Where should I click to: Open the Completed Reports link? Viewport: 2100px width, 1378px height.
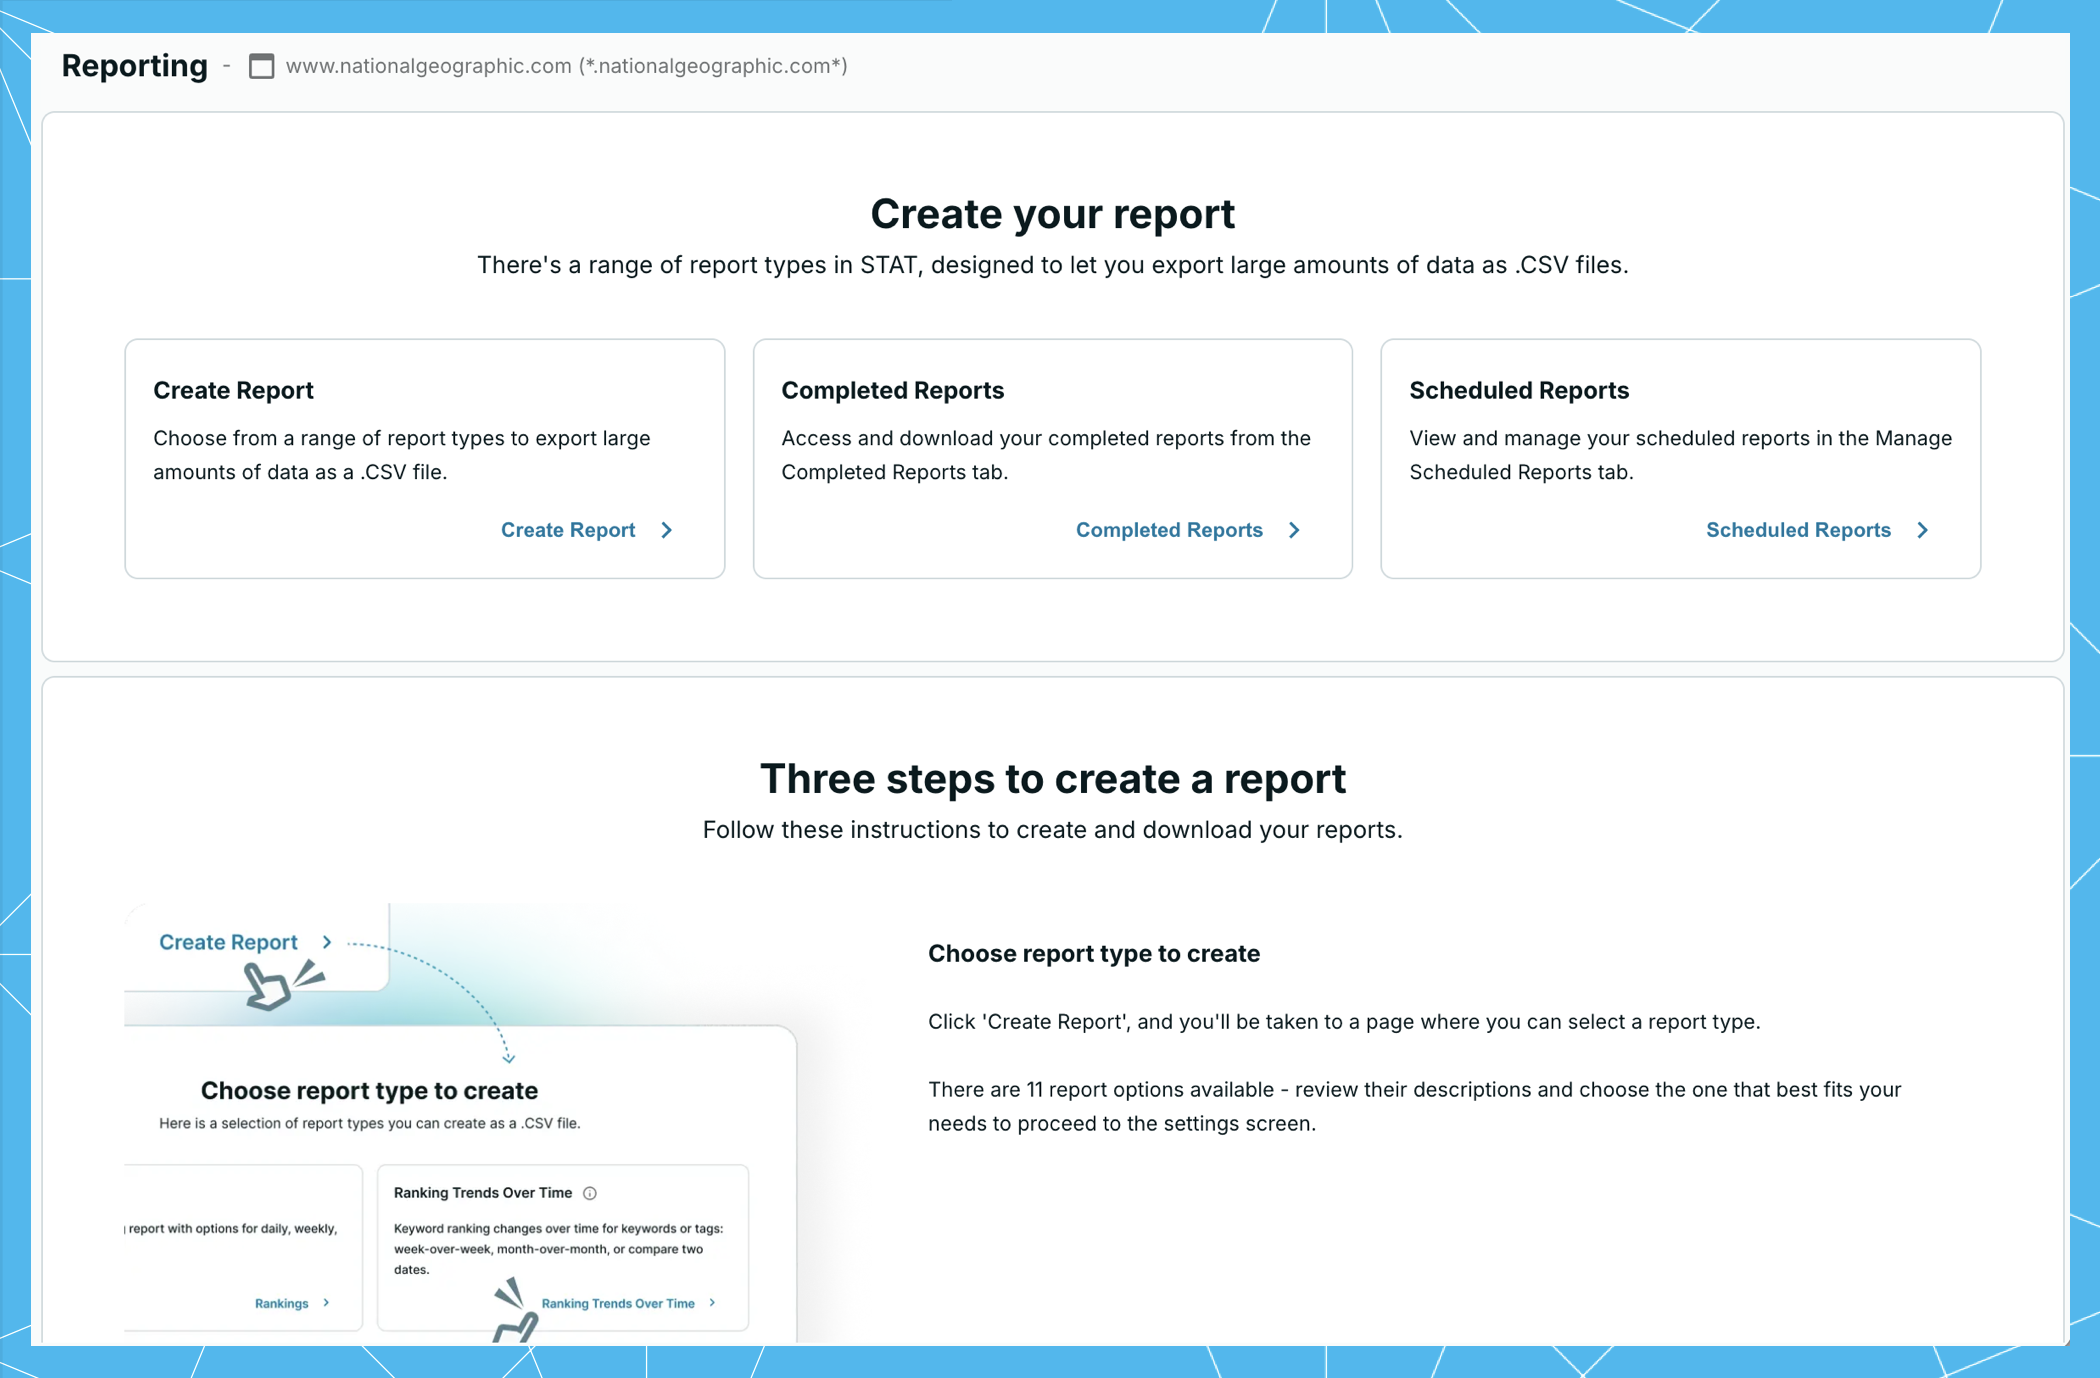(x=1169, y=530)
